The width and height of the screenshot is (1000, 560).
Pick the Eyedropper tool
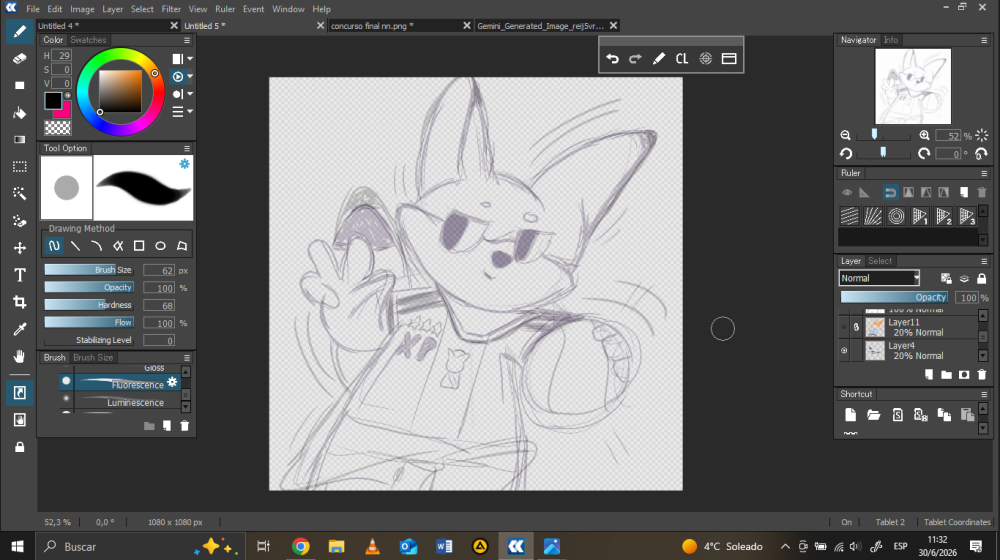tap(20, 329)
